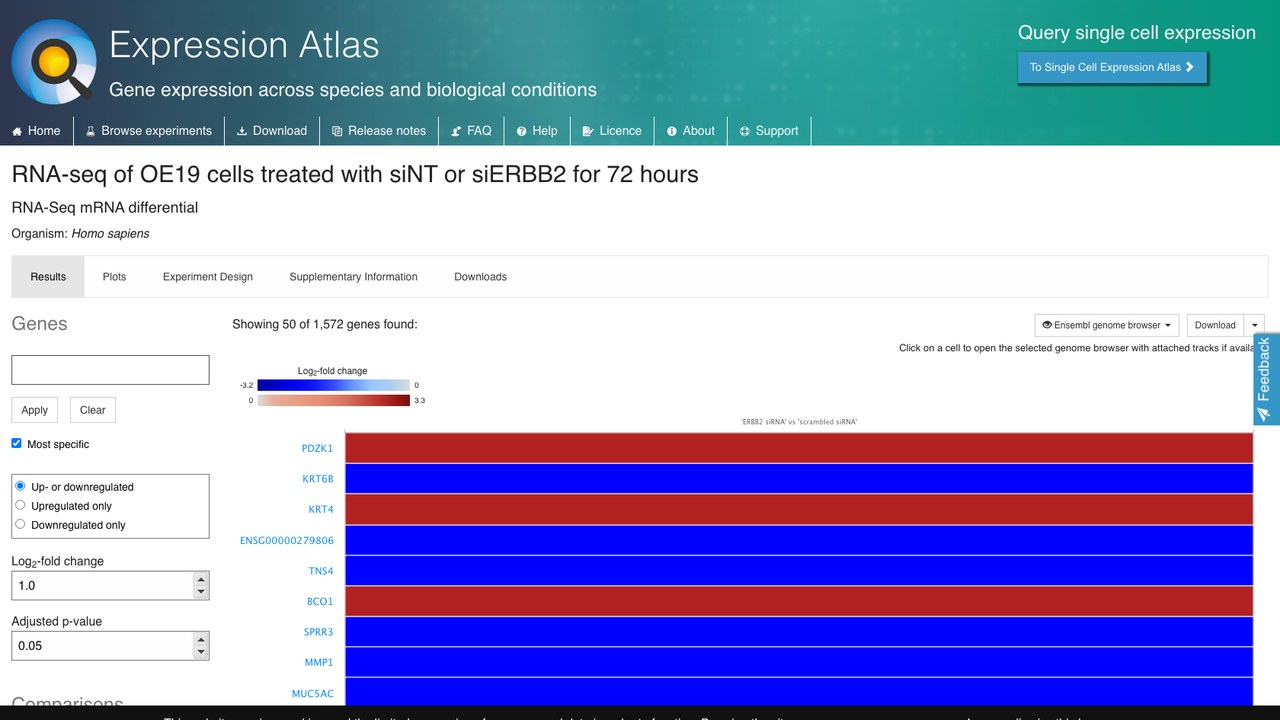Image resolution: width=1280 pixels, height=720 pixels.
Task: Expand the Download options caret
Action: [1254, 325]
